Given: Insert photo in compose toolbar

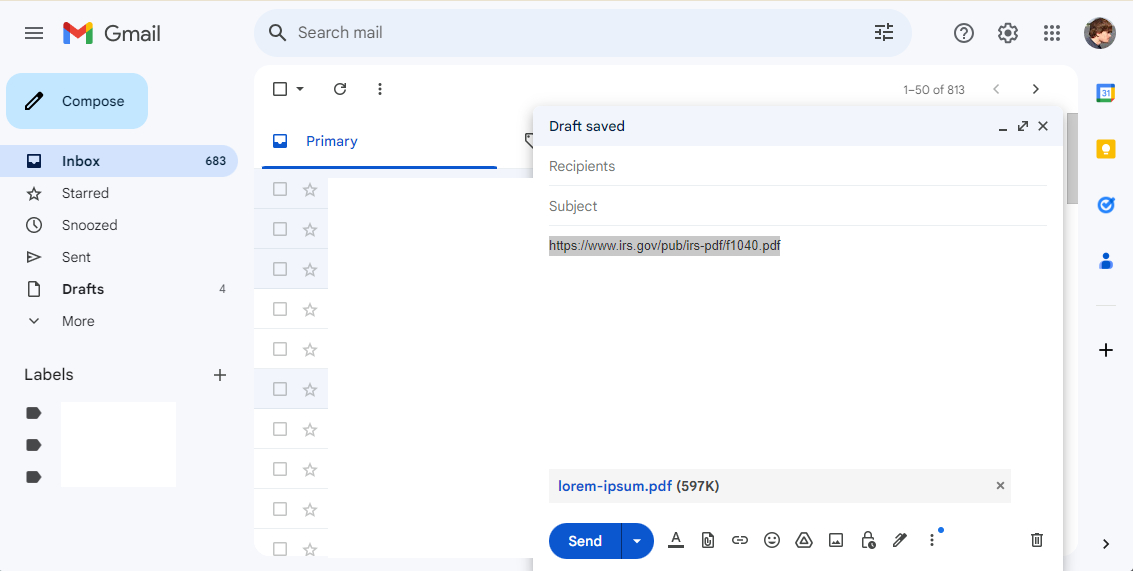Looking at the screenshot, I should pos(836,540).
